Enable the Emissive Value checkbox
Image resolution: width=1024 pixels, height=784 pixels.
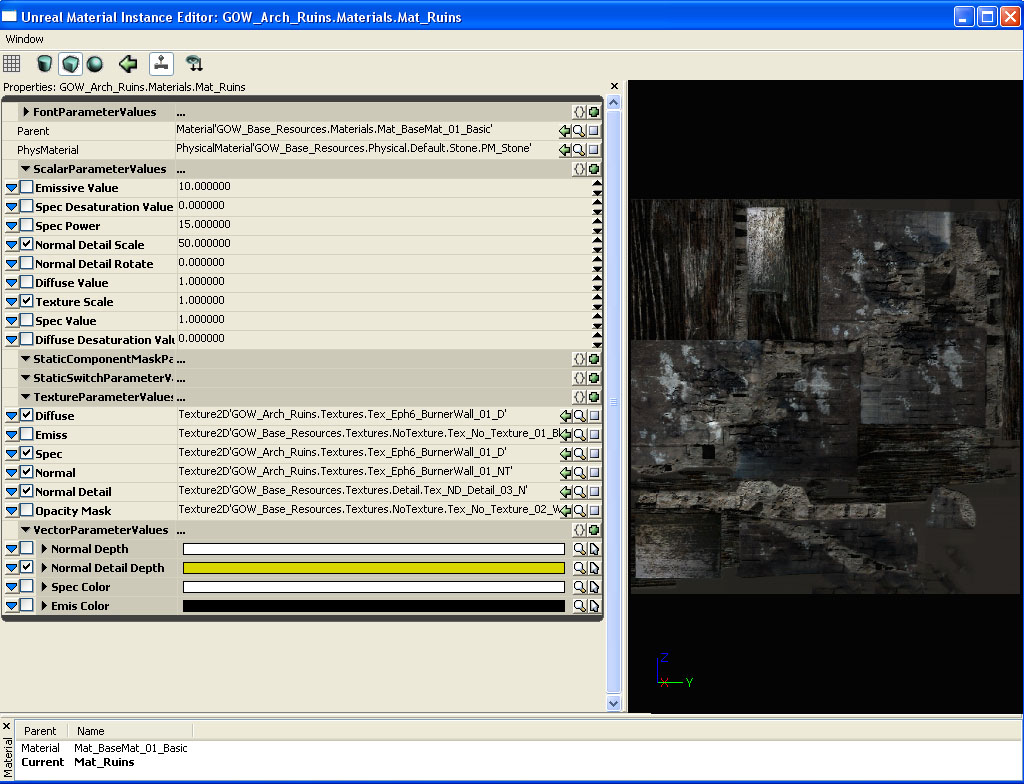26,188
